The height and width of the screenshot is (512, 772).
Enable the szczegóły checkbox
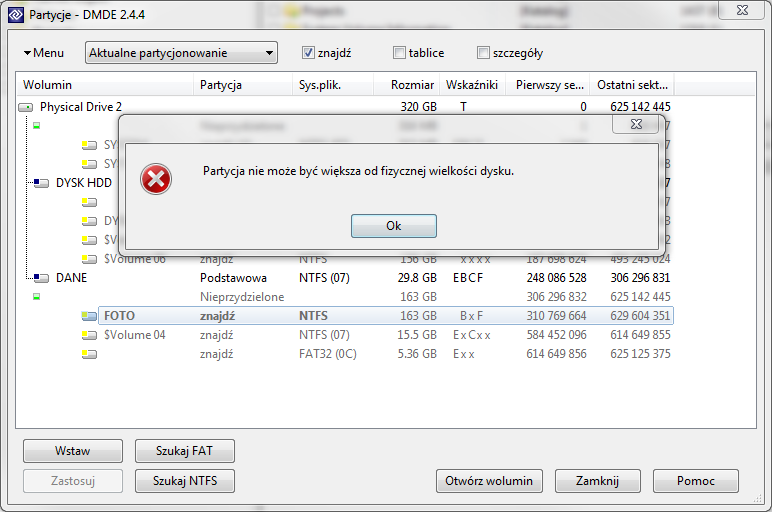483,53
